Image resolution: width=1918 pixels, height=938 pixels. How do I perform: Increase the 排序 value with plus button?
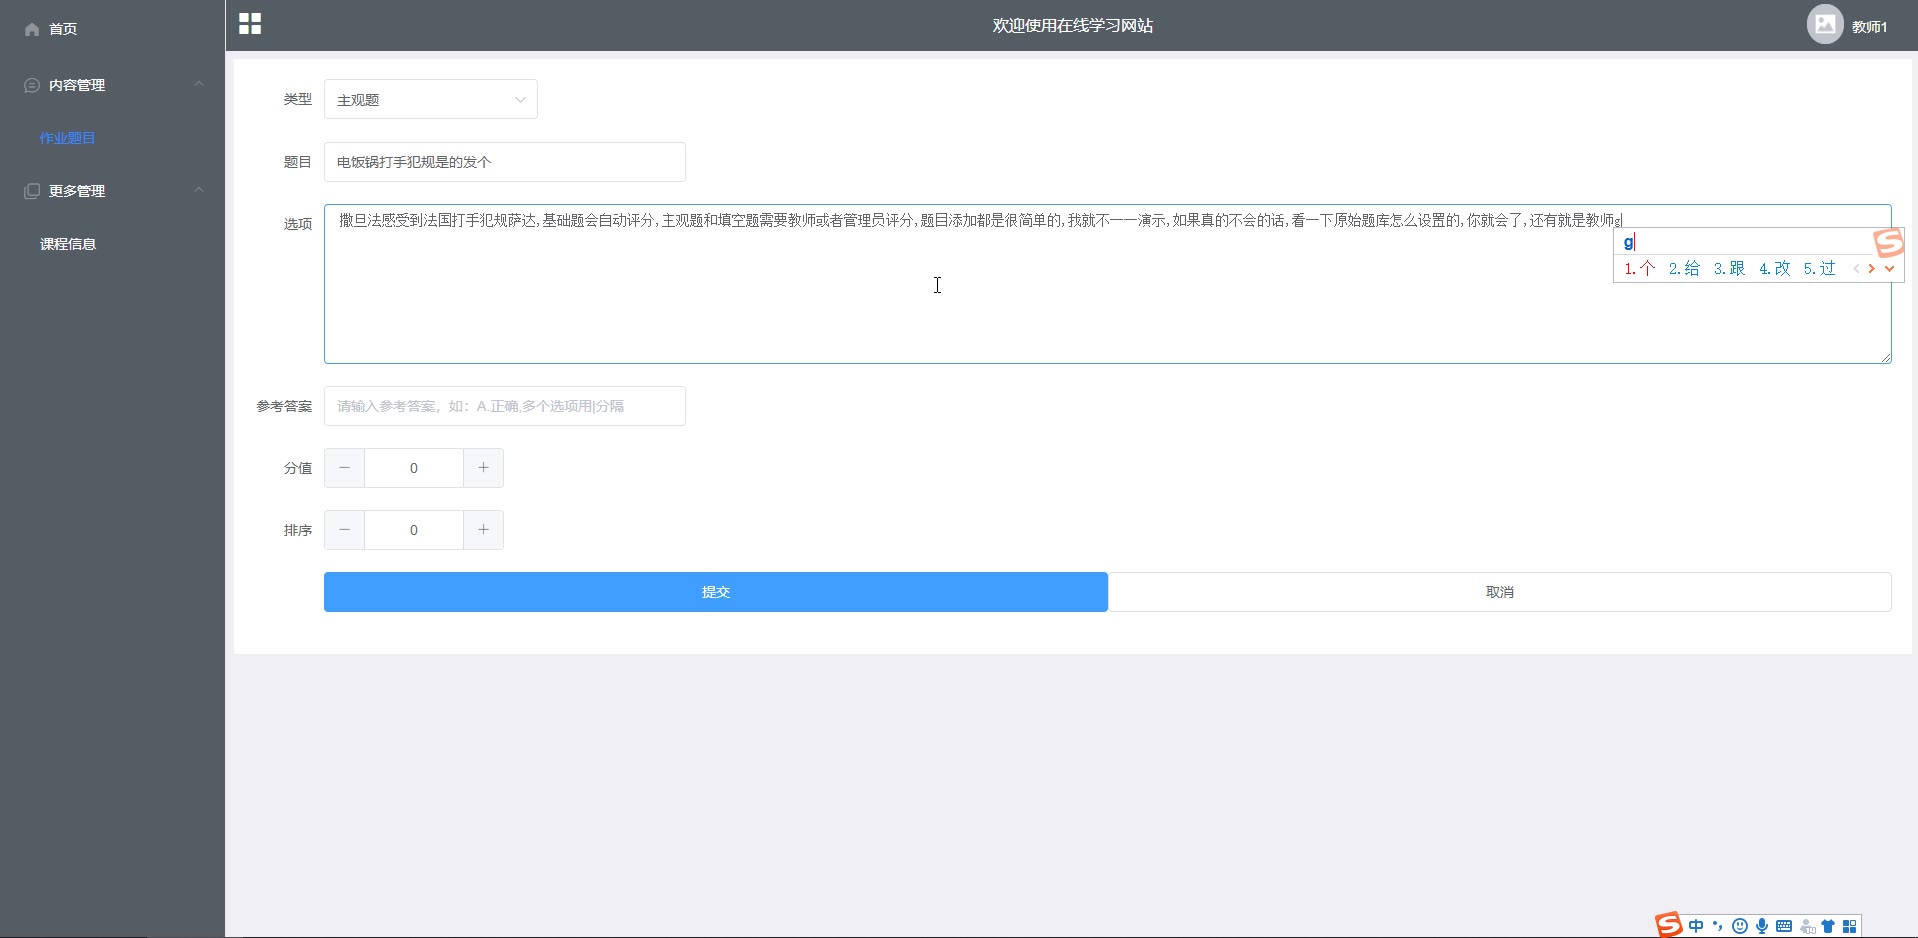483,530
